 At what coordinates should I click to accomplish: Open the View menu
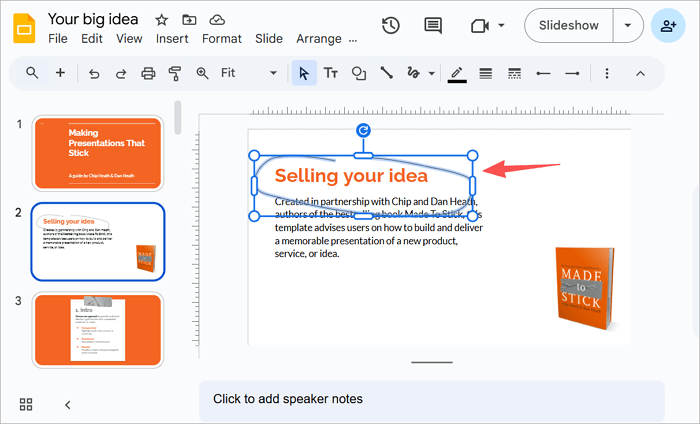[x=129, y=39]
